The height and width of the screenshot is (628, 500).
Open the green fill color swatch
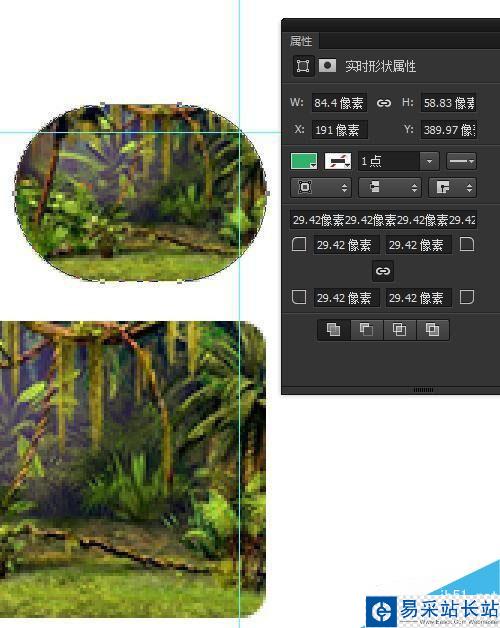304,161
